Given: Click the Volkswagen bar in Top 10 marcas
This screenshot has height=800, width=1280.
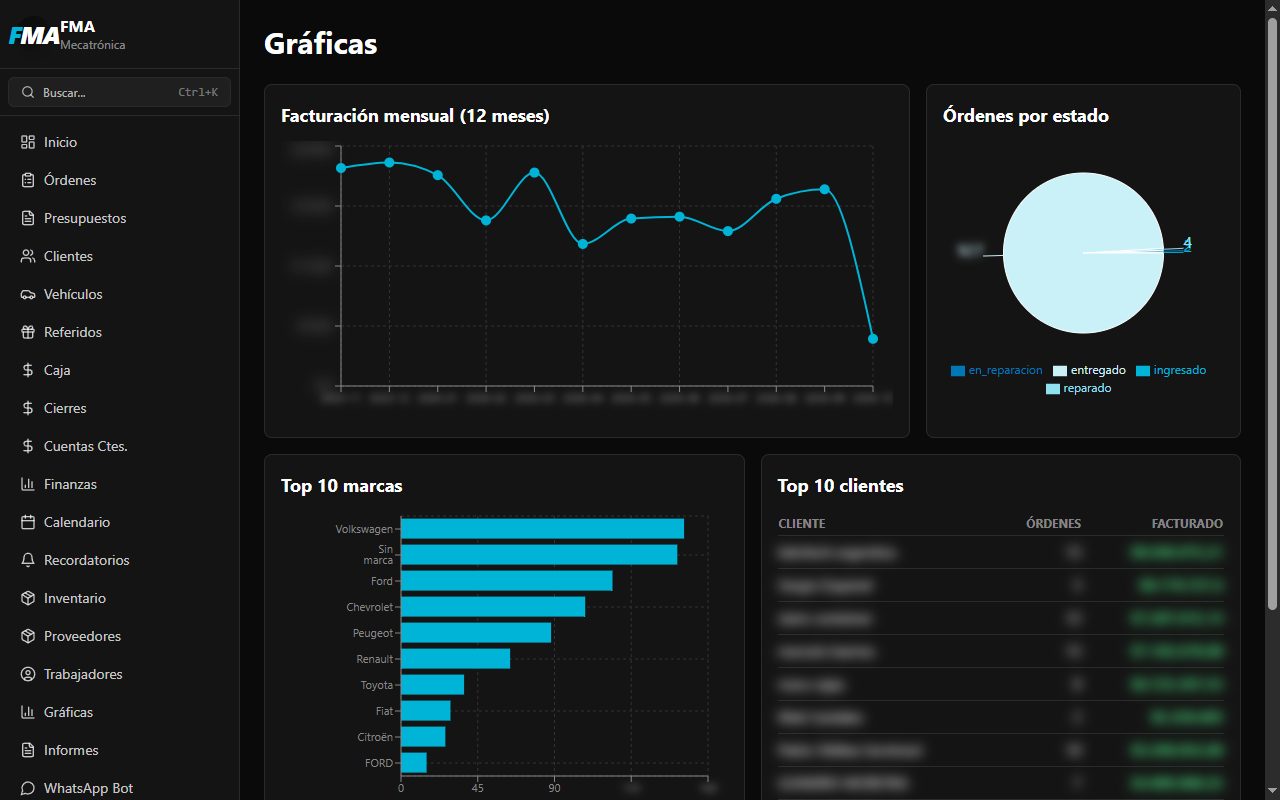Looking at the screenshot, I should tap(542, 529).
